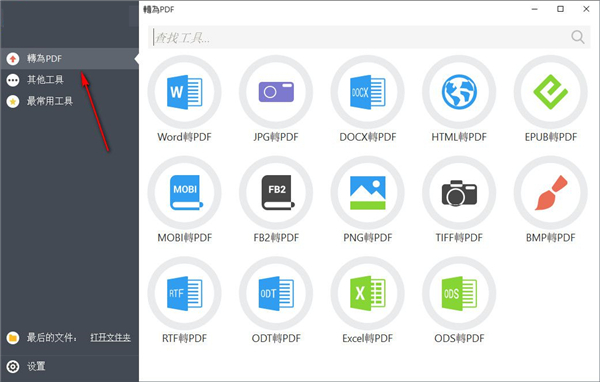
Task: Click the 'RTF轉PDF' label text
Action: pos(184,338)
